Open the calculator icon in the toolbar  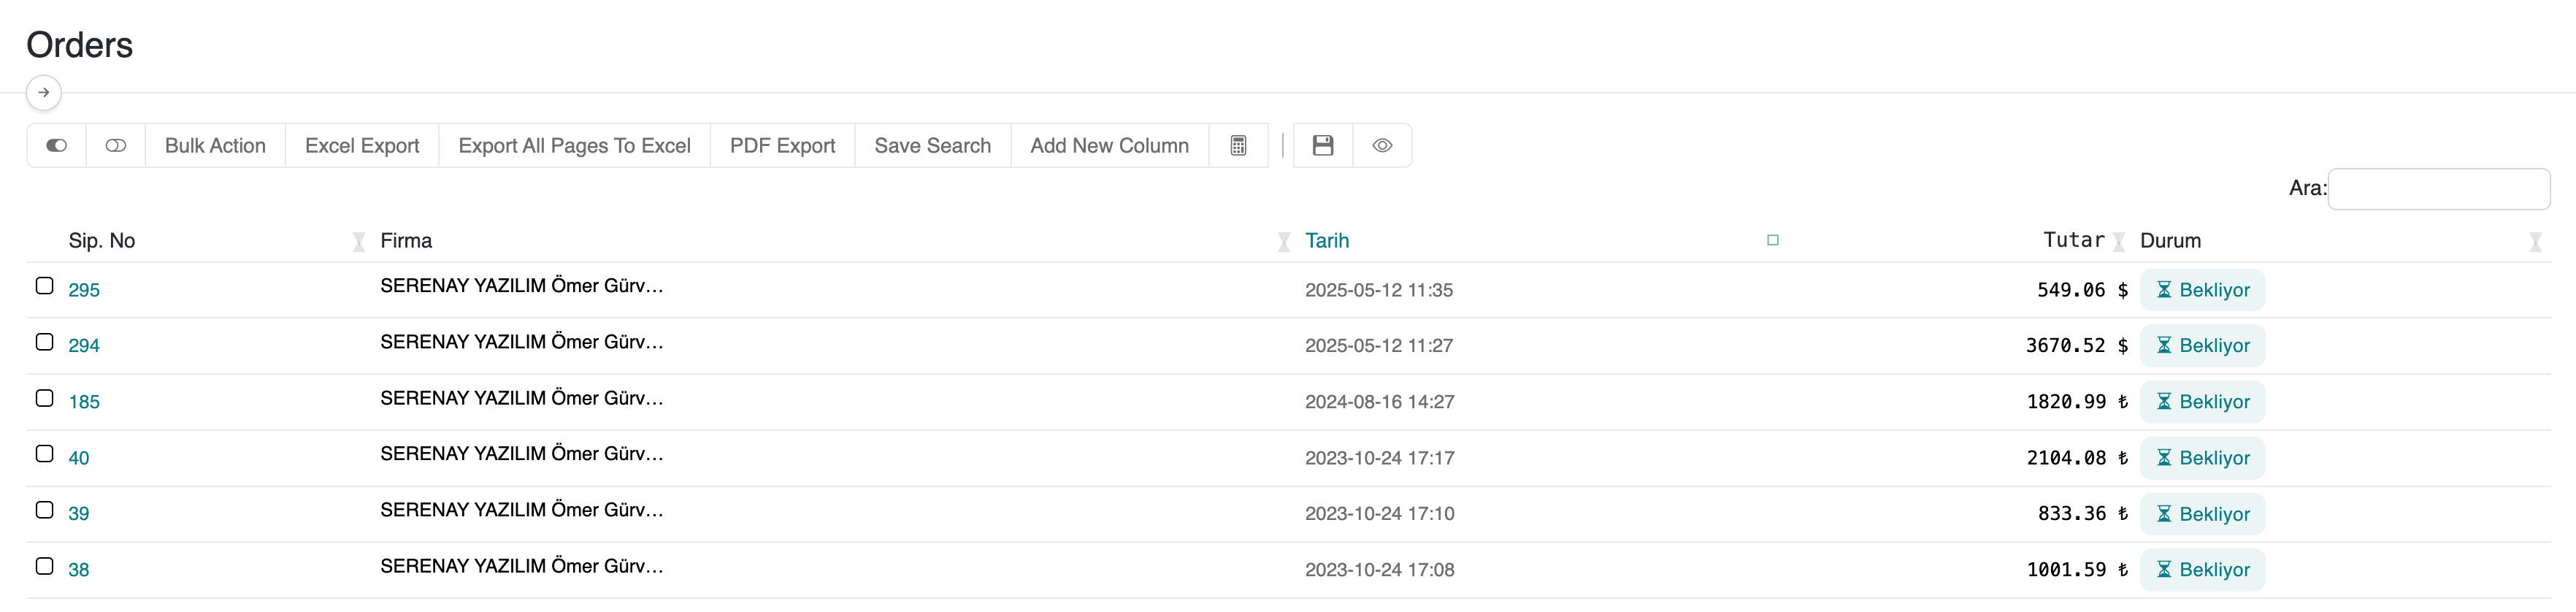pyautogui.click(x=1238, y=146)
